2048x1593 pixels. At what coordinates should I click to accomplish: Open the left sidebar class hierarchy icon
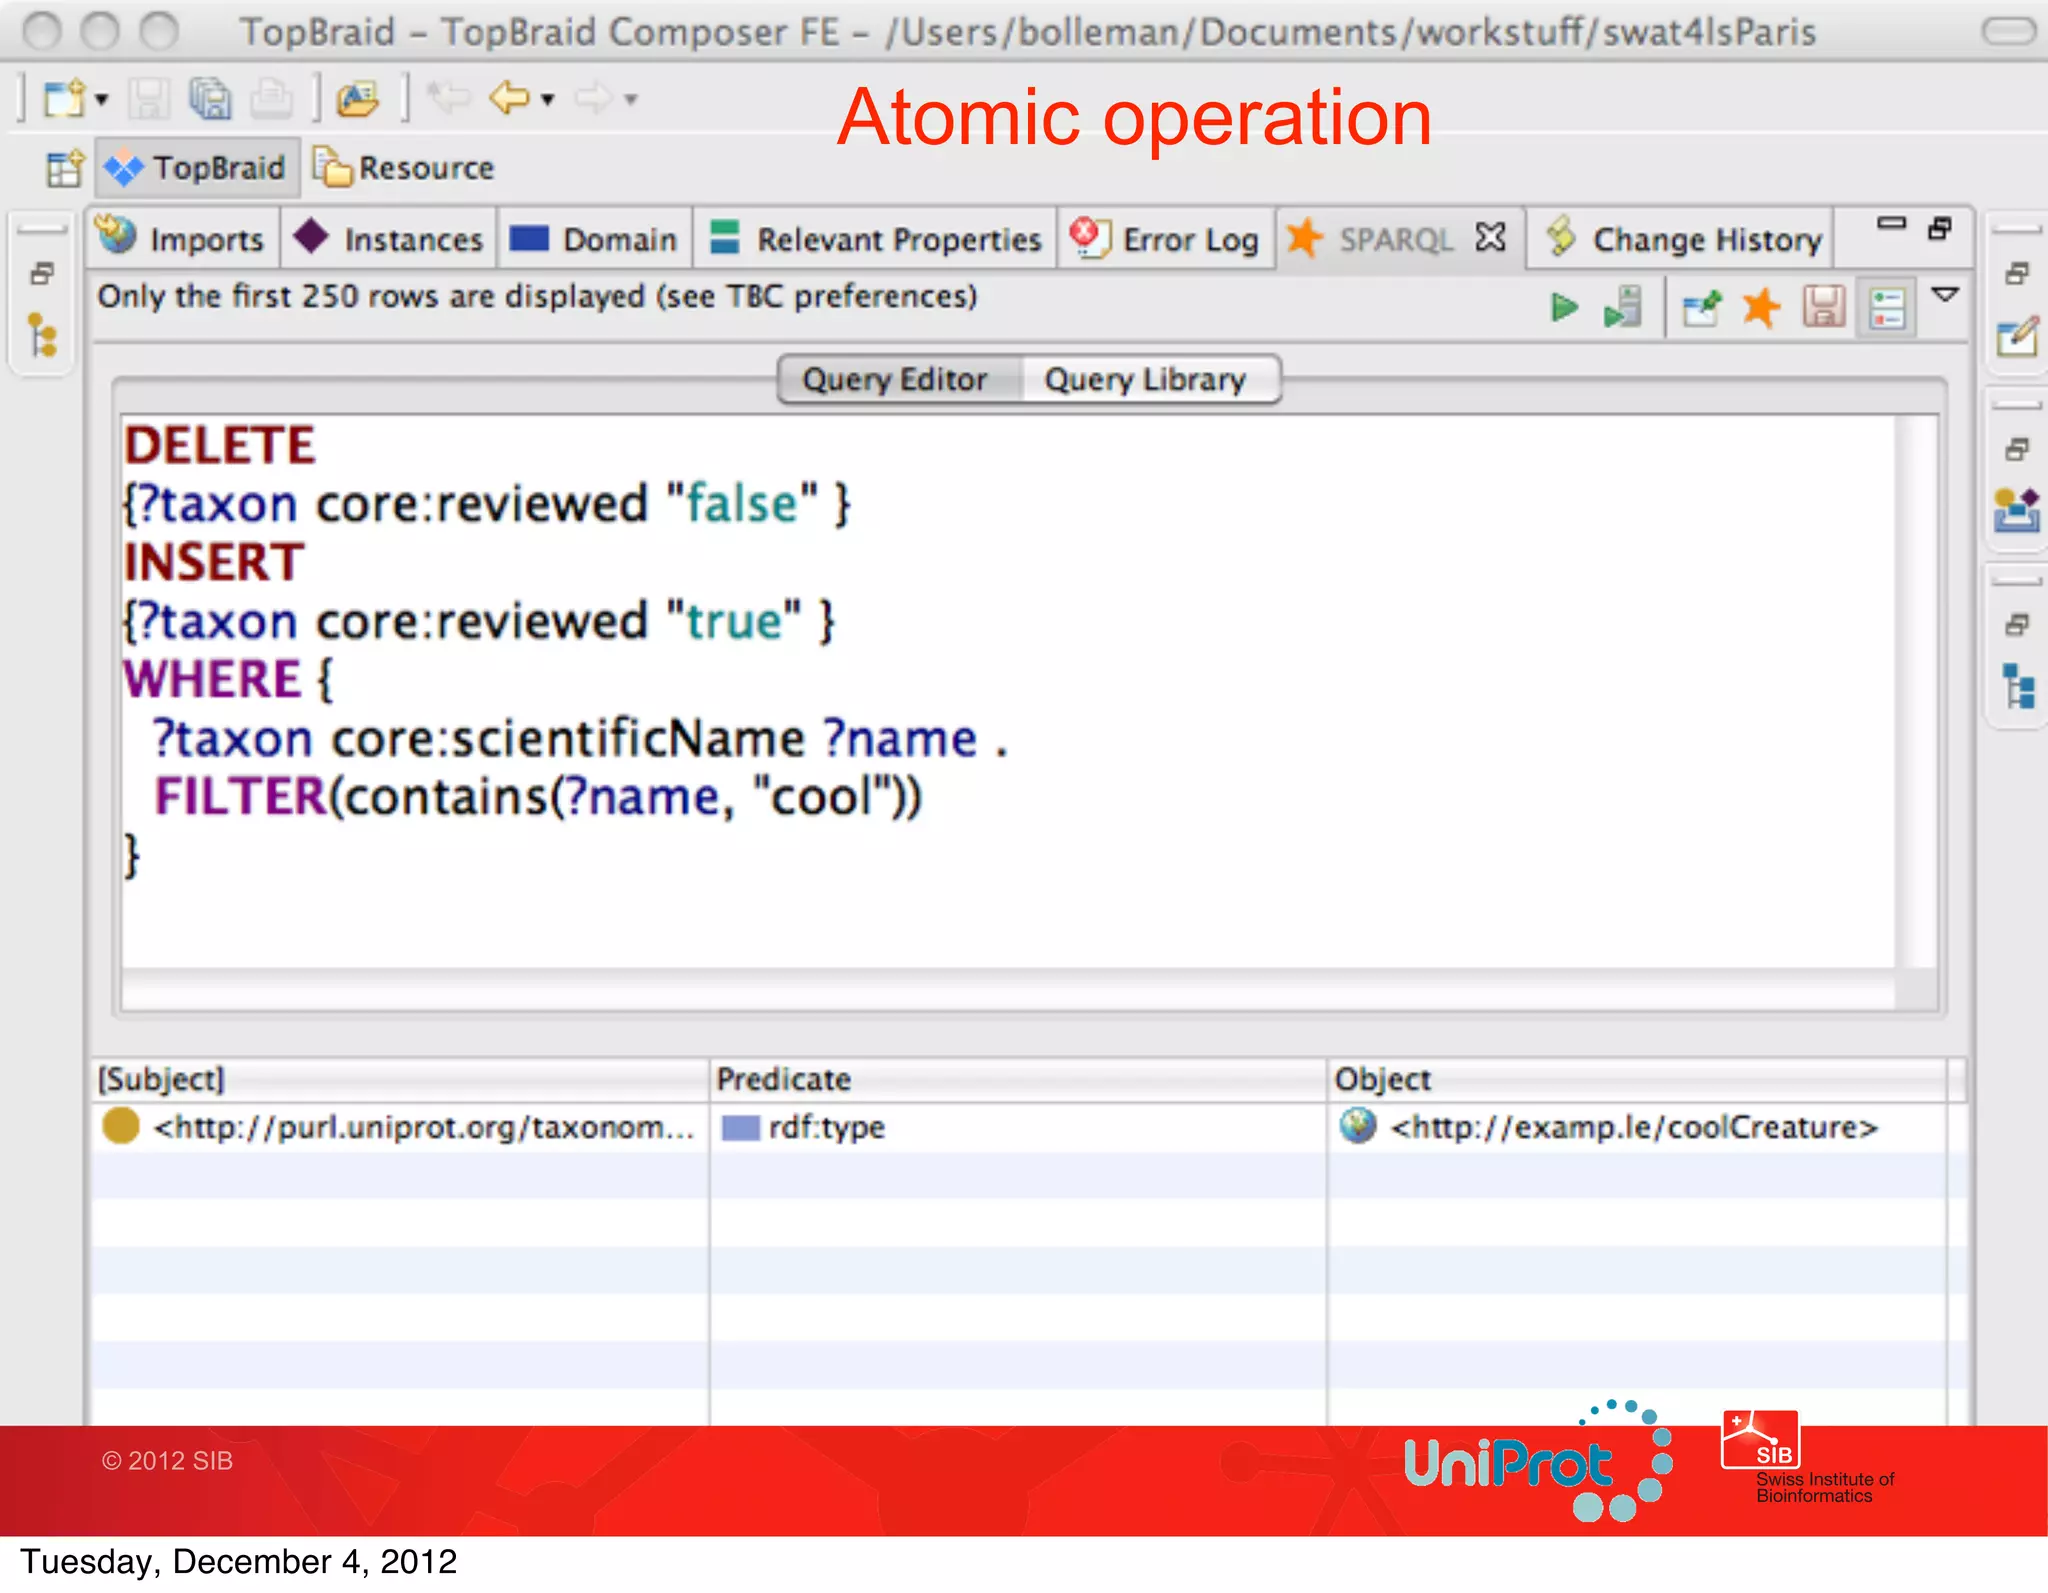(x=42, y=335)
